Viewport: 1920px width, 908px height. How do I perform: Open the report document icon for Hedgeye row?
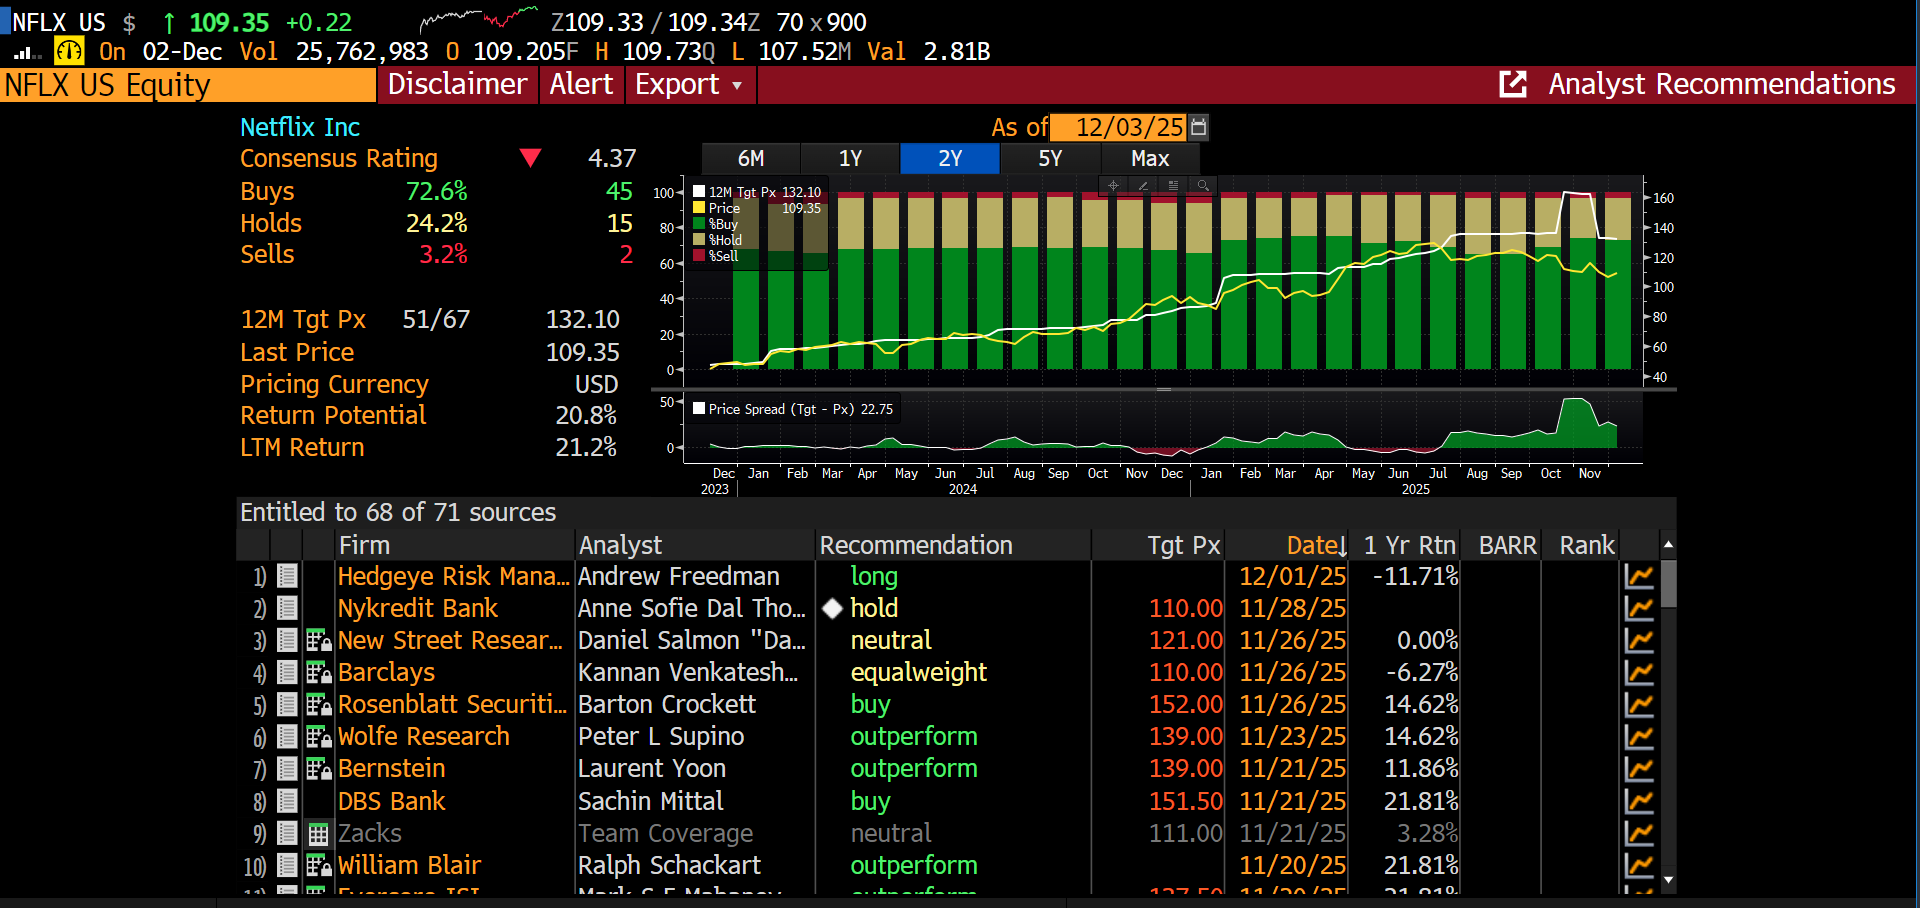(x=287, y=576)
